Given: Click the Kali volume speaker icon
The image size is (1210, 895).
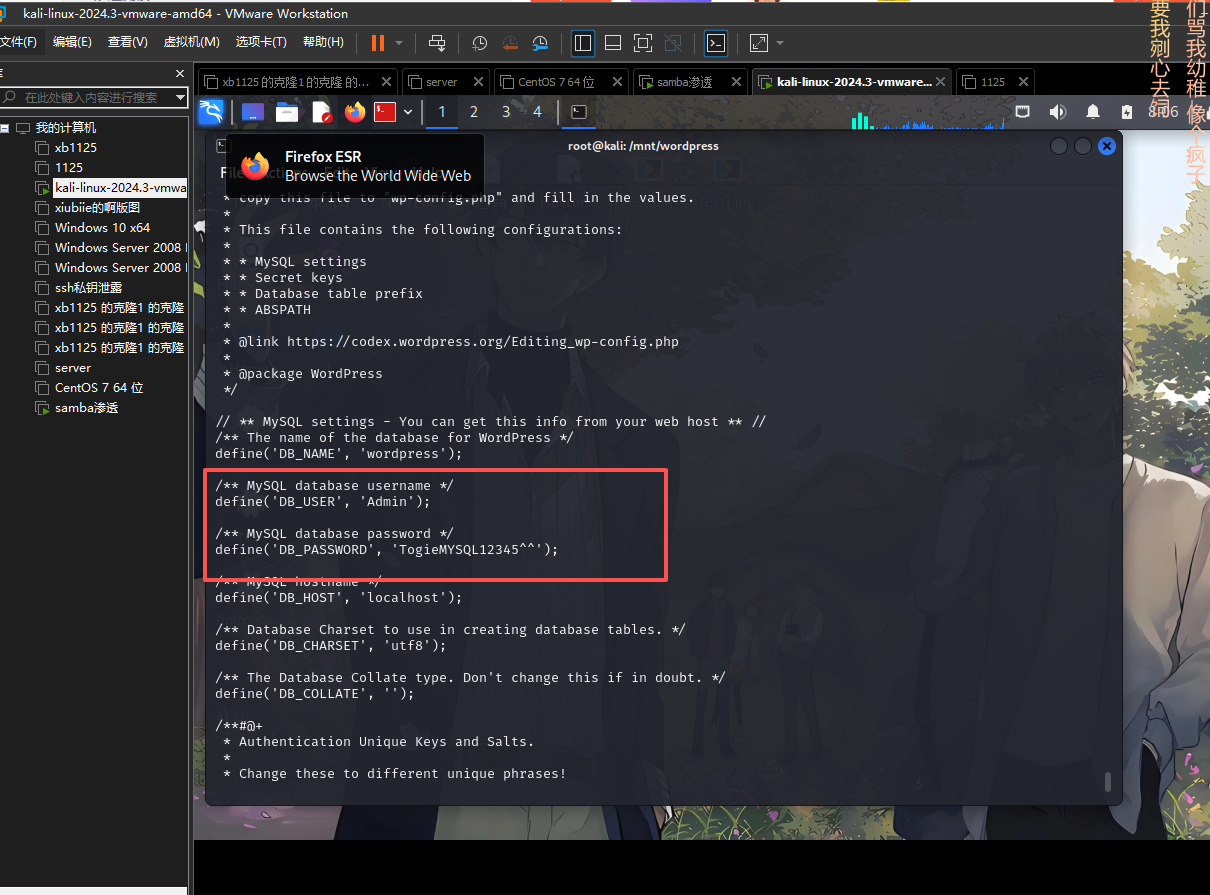Looking at the screenshot, I should pos(1057,112).
